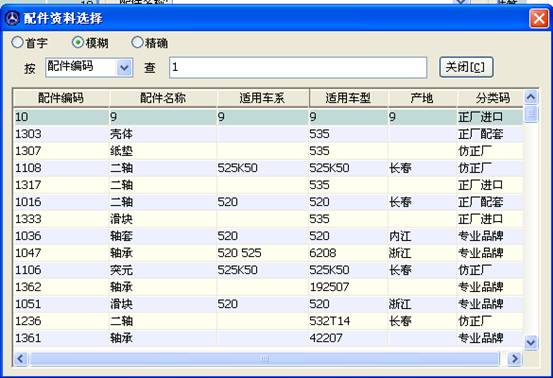Screen dimensions: 553x378
Task: Select part code 1317
Action: tap(28, 185)
